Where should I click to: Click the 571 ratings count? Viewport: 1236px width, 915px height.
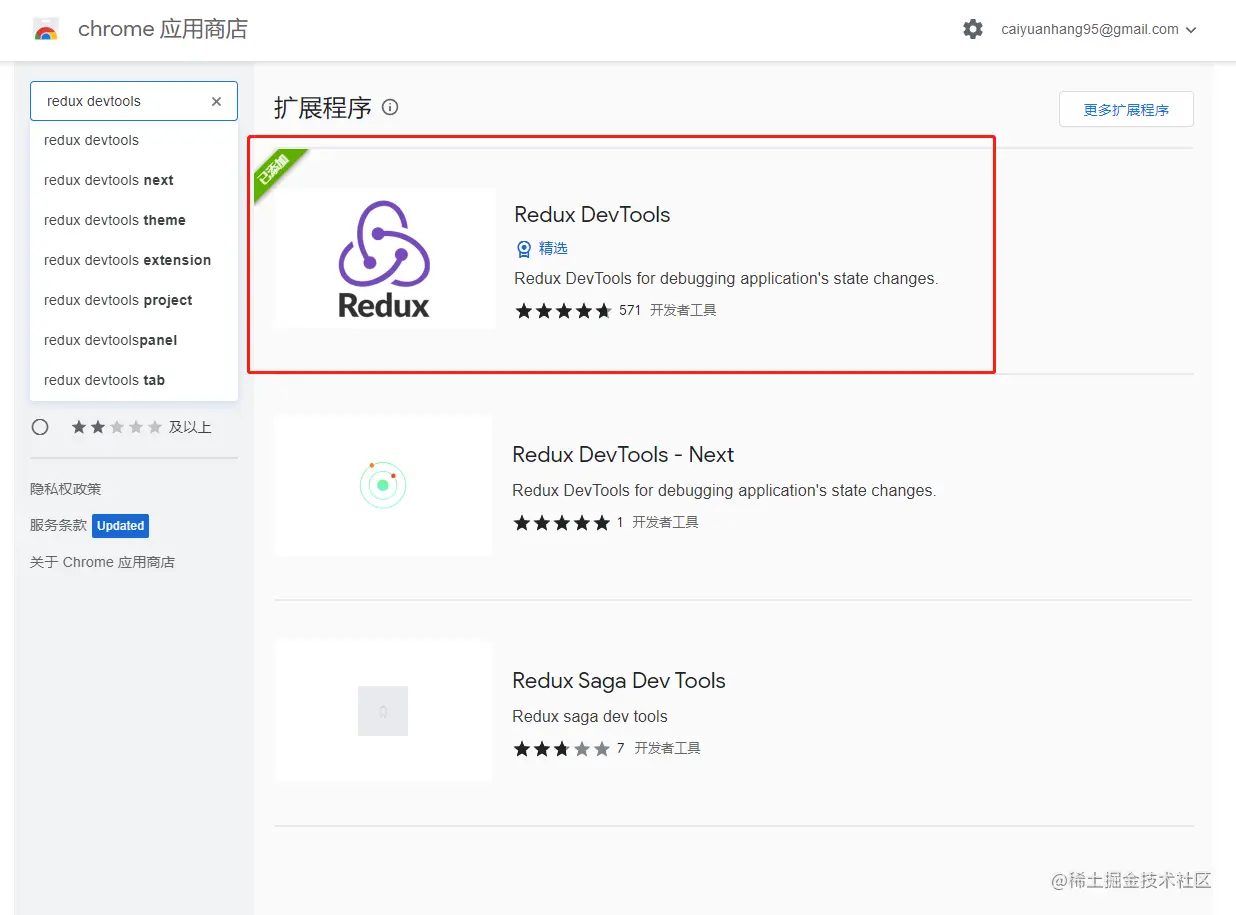pyautogui.click(x=630, y=310)
